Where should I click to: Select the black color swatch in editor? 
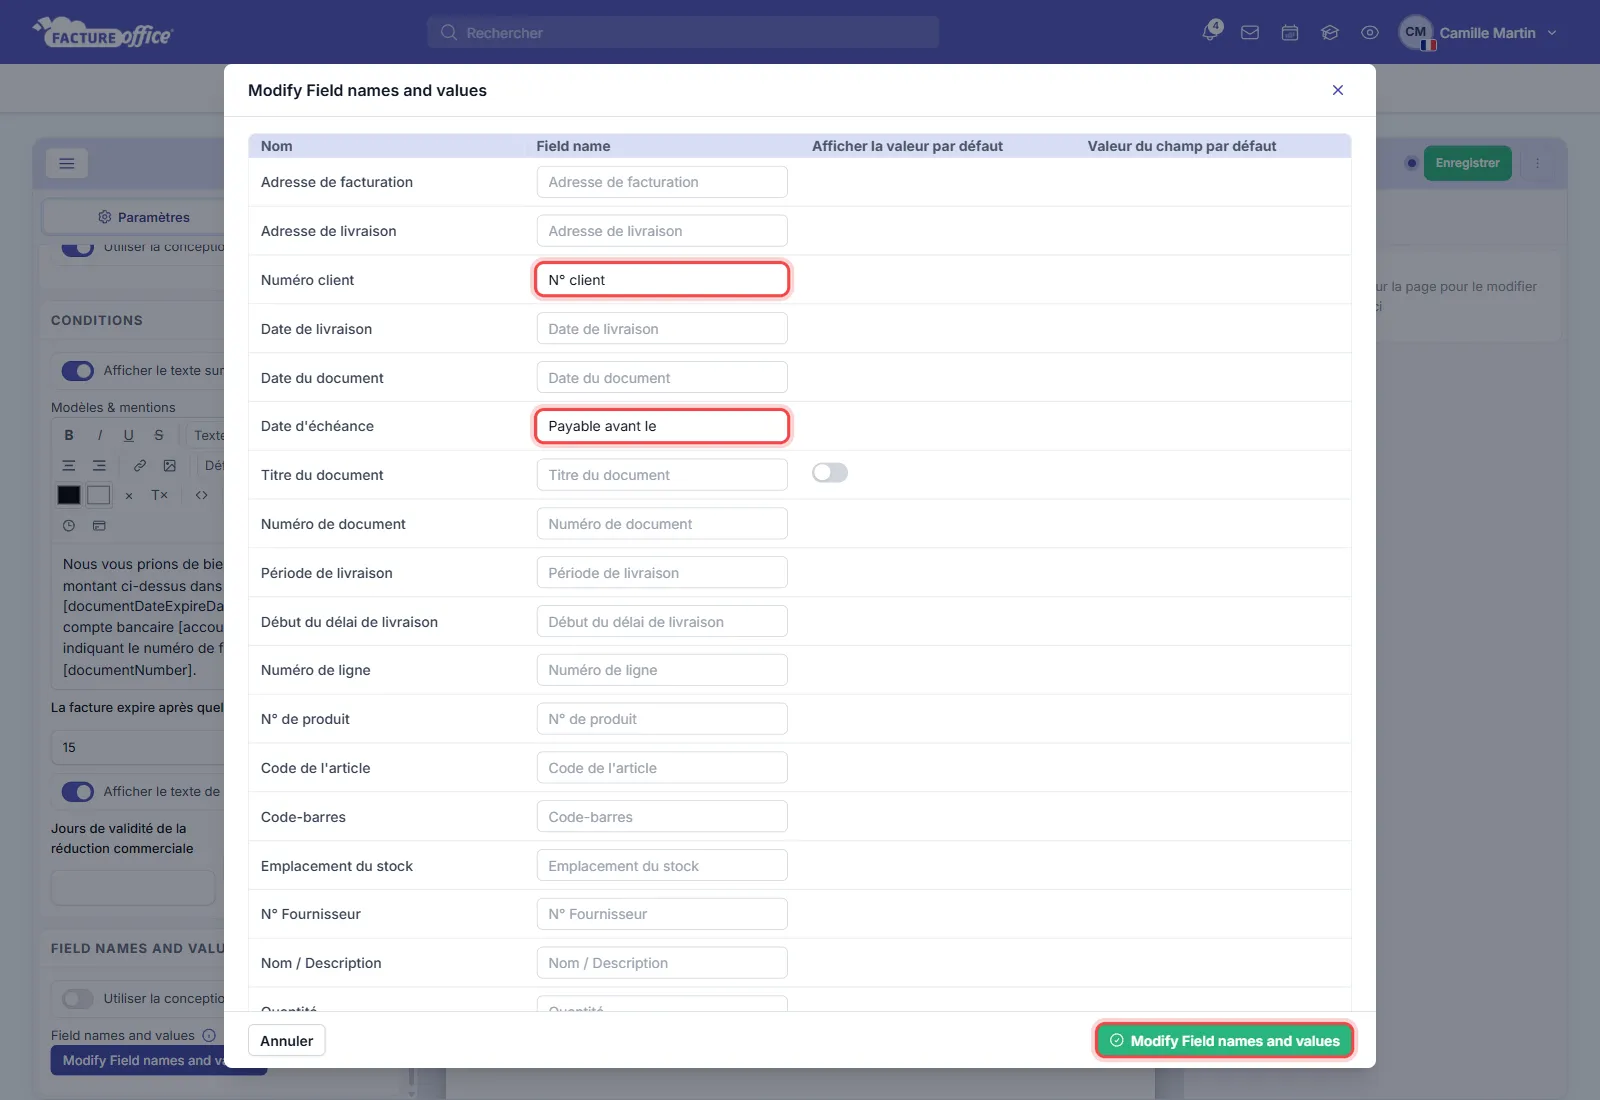click(69, 495)
